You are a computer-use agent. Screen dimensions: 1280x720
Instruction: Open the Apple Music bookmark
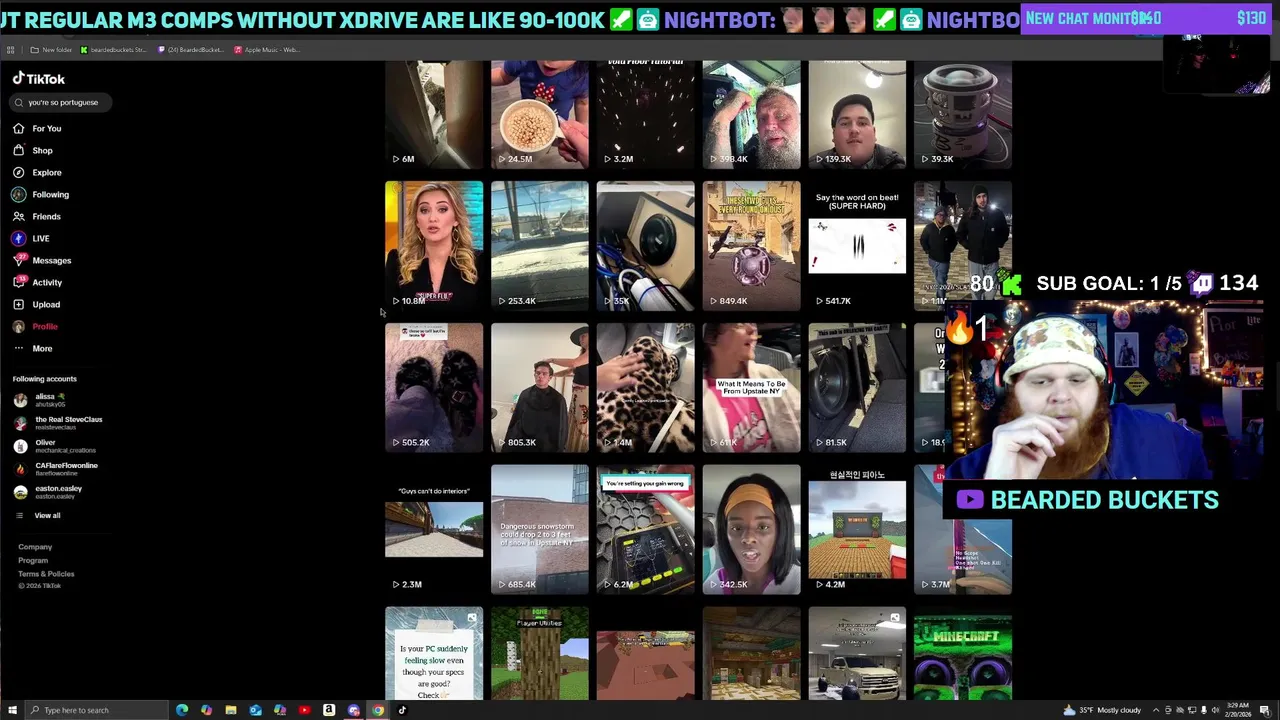pyautogui.click(x=267, y=49)
